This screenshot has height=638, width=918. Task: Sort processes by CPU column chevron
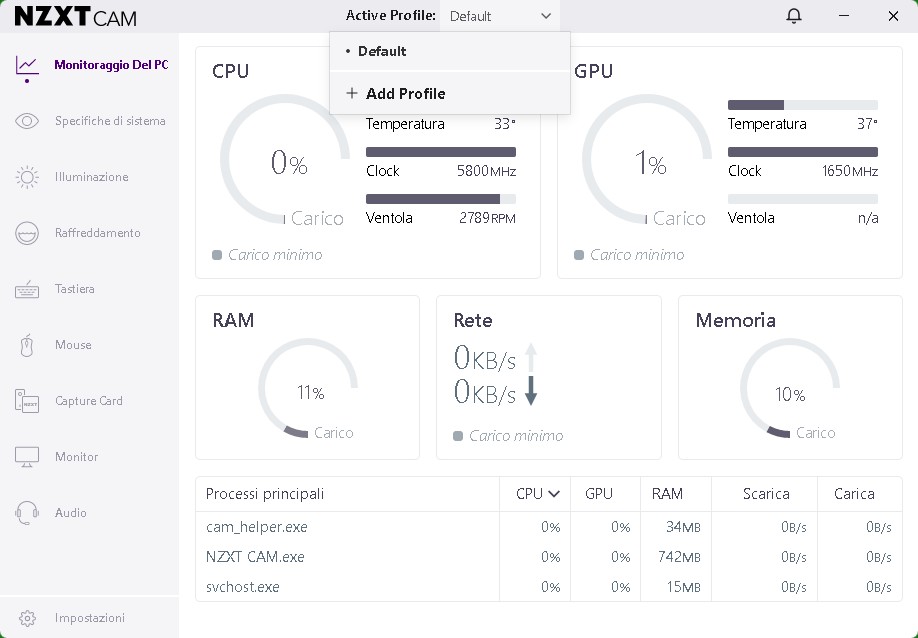tap(553, 494)
